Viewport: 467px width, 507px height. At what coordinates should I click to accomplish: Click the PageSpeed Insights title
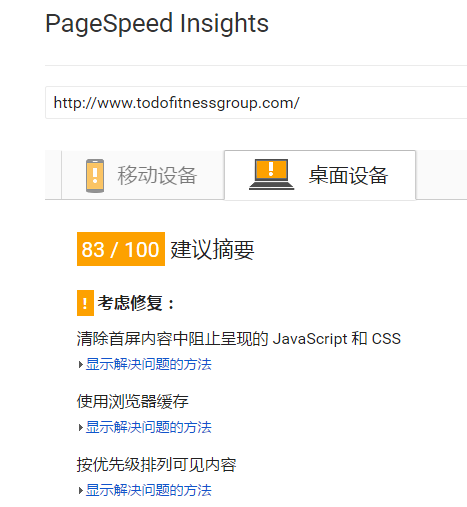tap(157, 24)
